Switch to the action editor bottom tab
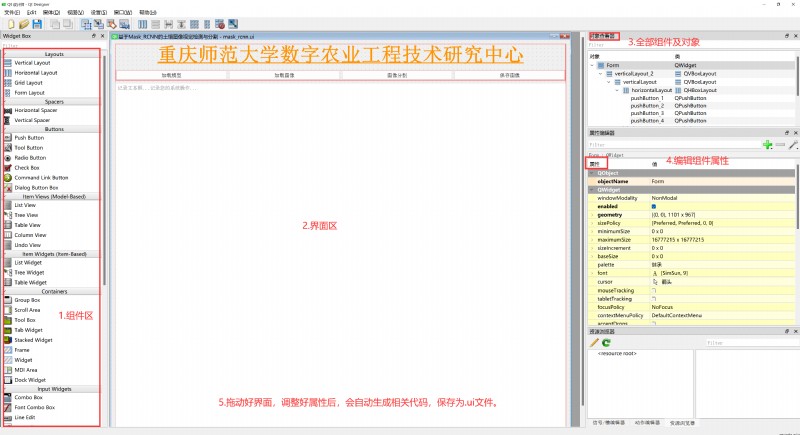This screenshot has width=800, height=435. pyautogui.click(x=647, y=423)
